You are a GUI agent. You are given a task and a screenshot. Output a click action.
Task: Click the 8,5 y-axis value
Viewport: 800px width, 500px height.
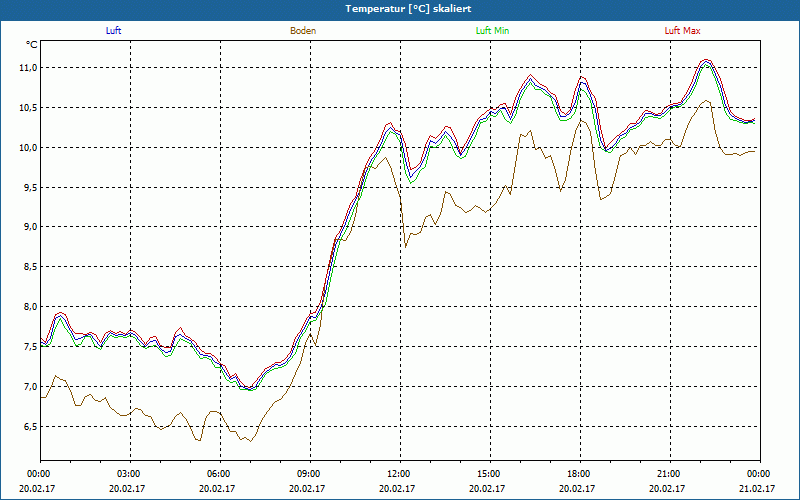click(30, 267)
